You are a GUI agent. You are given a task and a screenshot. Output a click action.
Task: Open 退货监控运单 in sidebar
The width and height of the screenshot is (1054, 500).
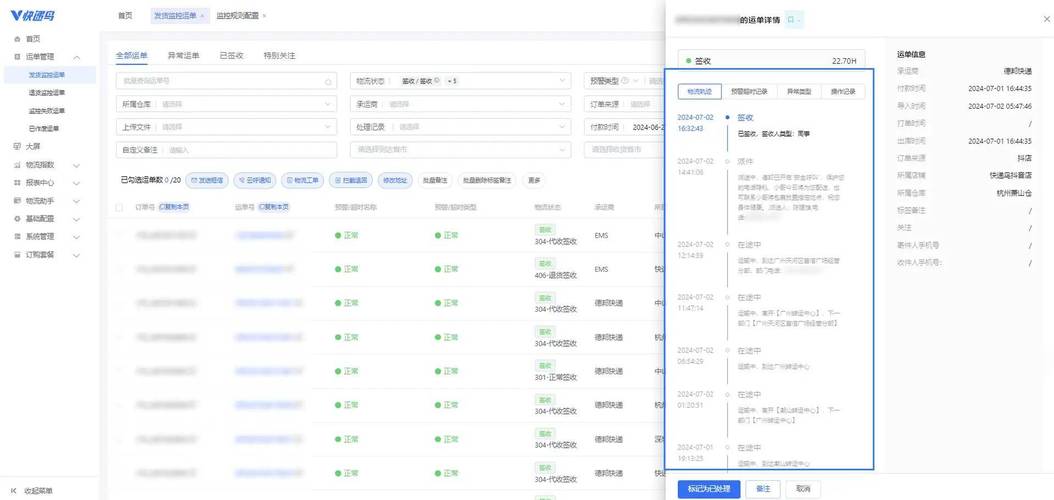click(47, 93)
